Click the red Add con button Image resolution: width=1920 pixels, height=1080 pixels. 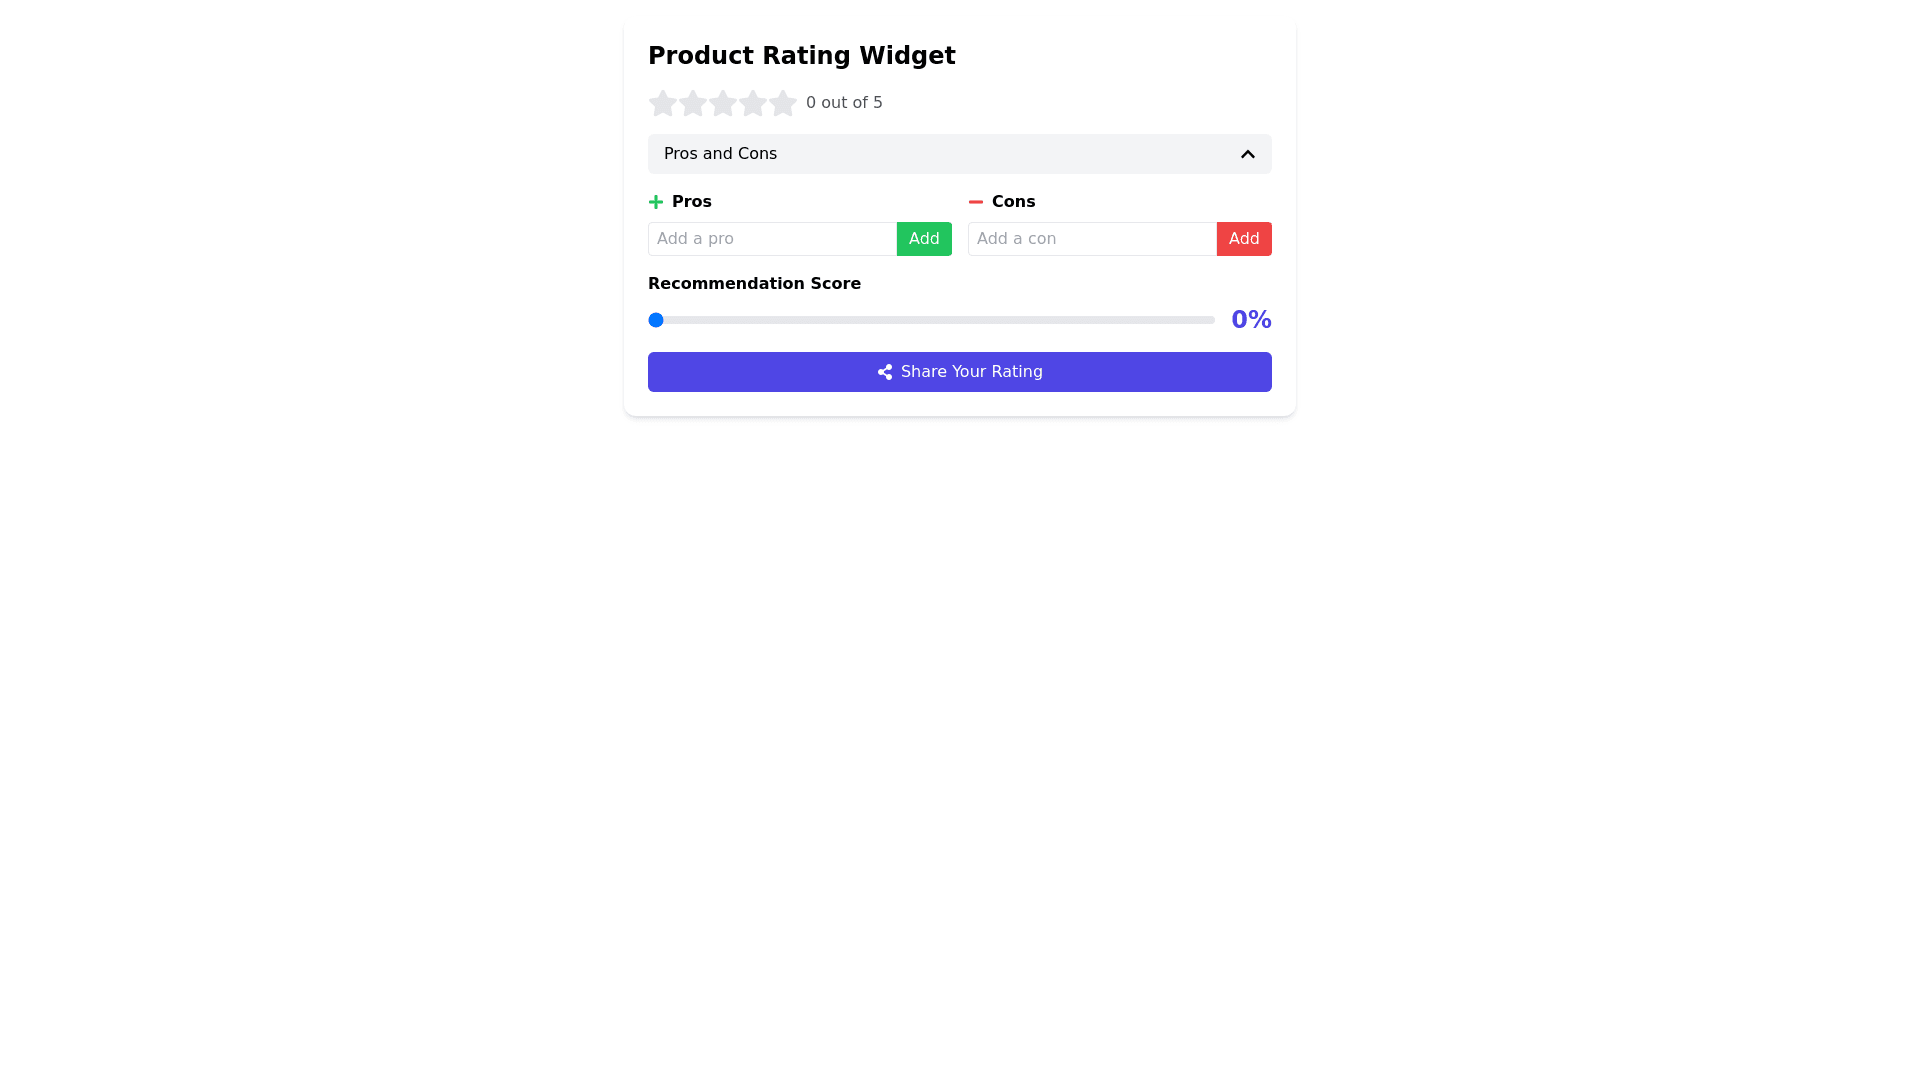point(1243,239)
